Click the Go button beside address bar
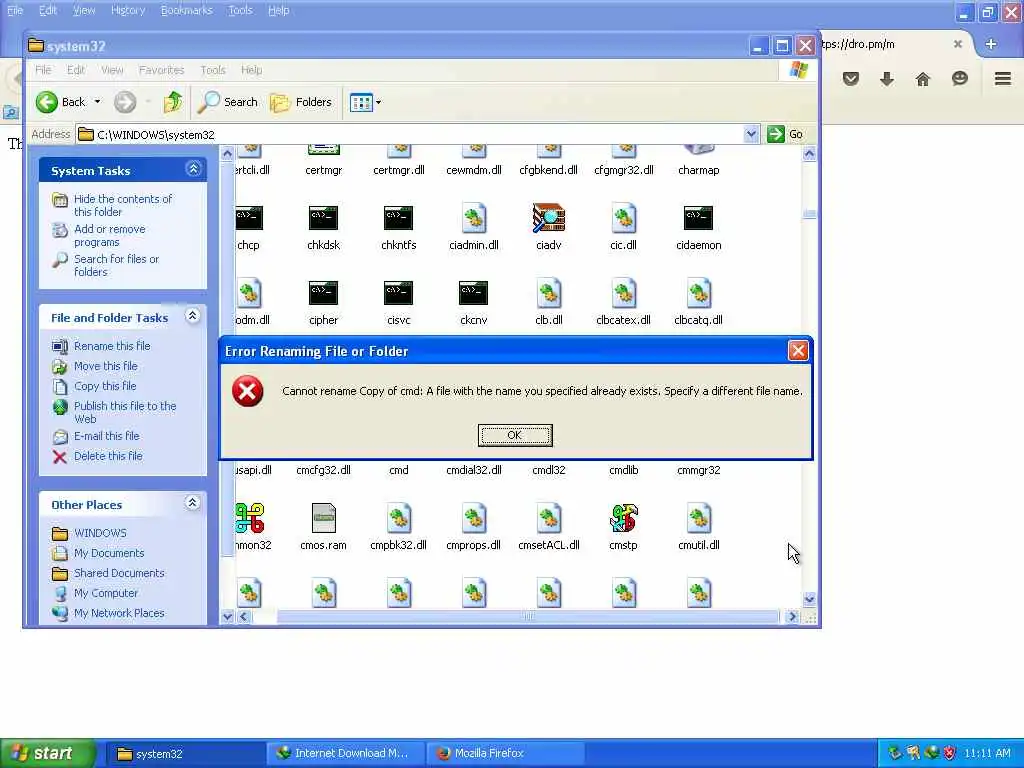Viewport: 1024px width, 768px height. (786, 134)
